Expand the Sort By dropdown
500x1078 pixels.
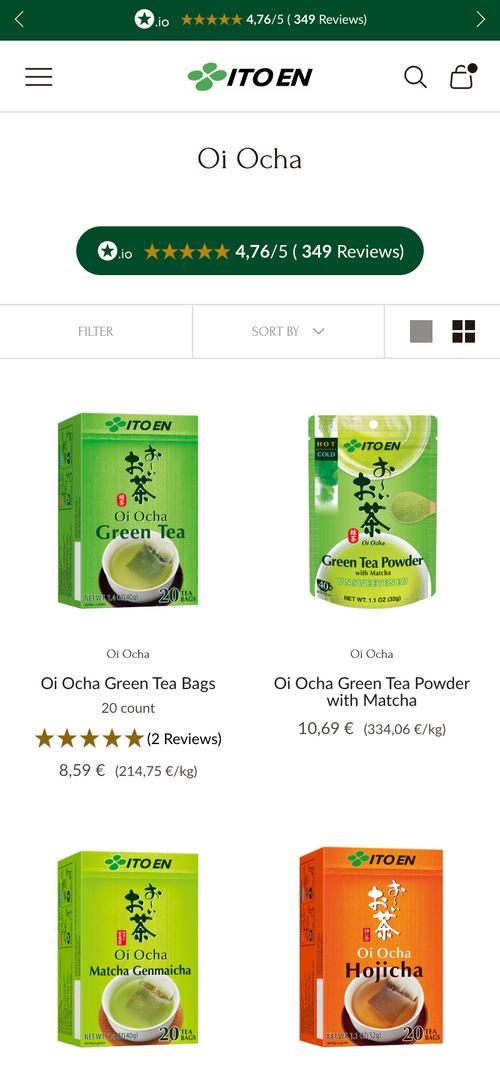click(288, 331)
